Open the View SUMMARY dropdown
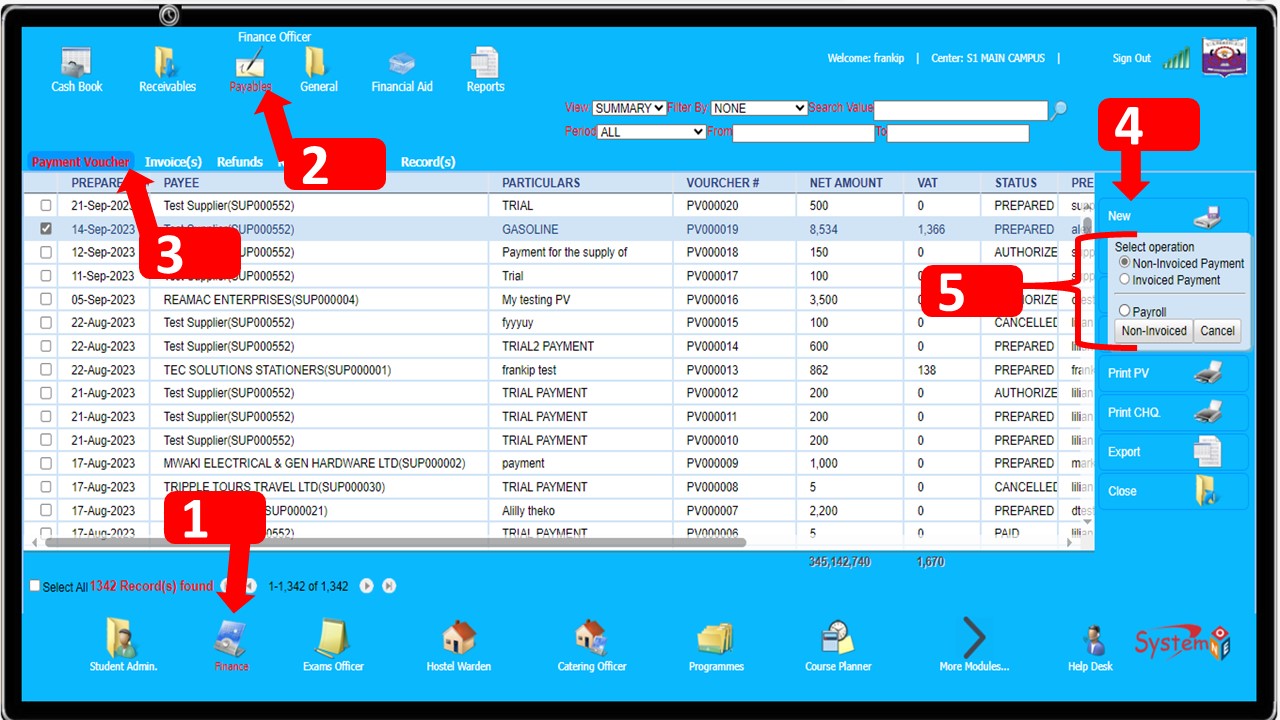Viewport: 1280px width, 720px height. pyautogui.click(x=629, y=108)
